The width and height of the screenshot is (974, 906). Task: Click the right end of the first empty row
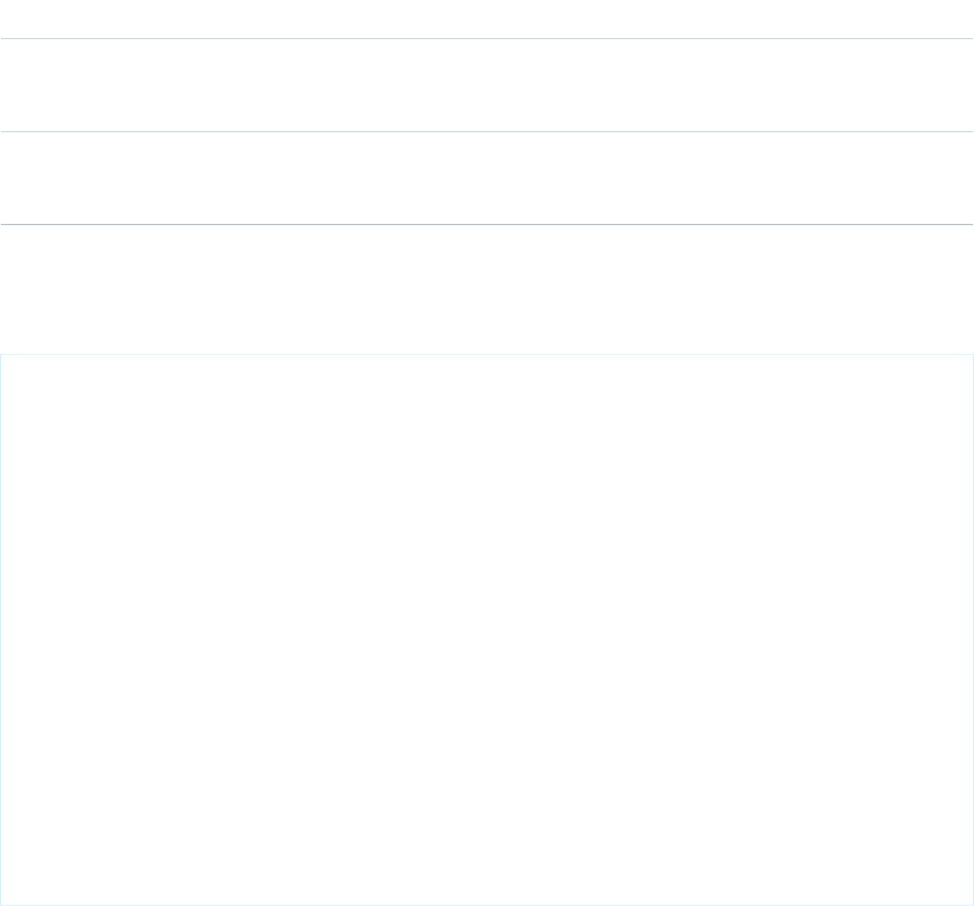(962, 85)
